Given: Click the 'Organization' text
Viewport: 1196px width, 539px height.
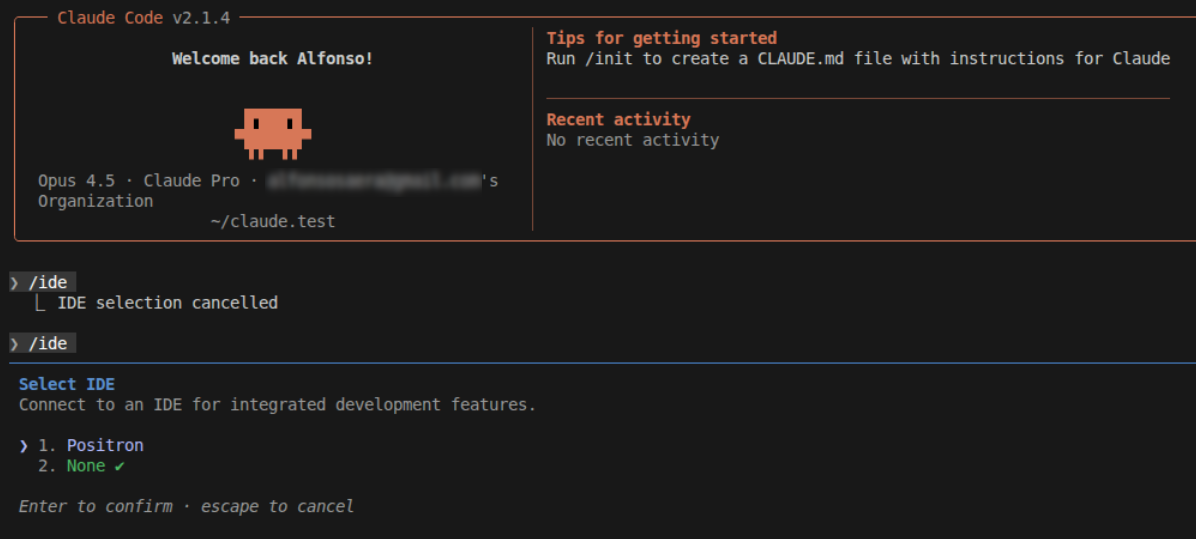Looking at the screenshot, I should click(95, 201).
